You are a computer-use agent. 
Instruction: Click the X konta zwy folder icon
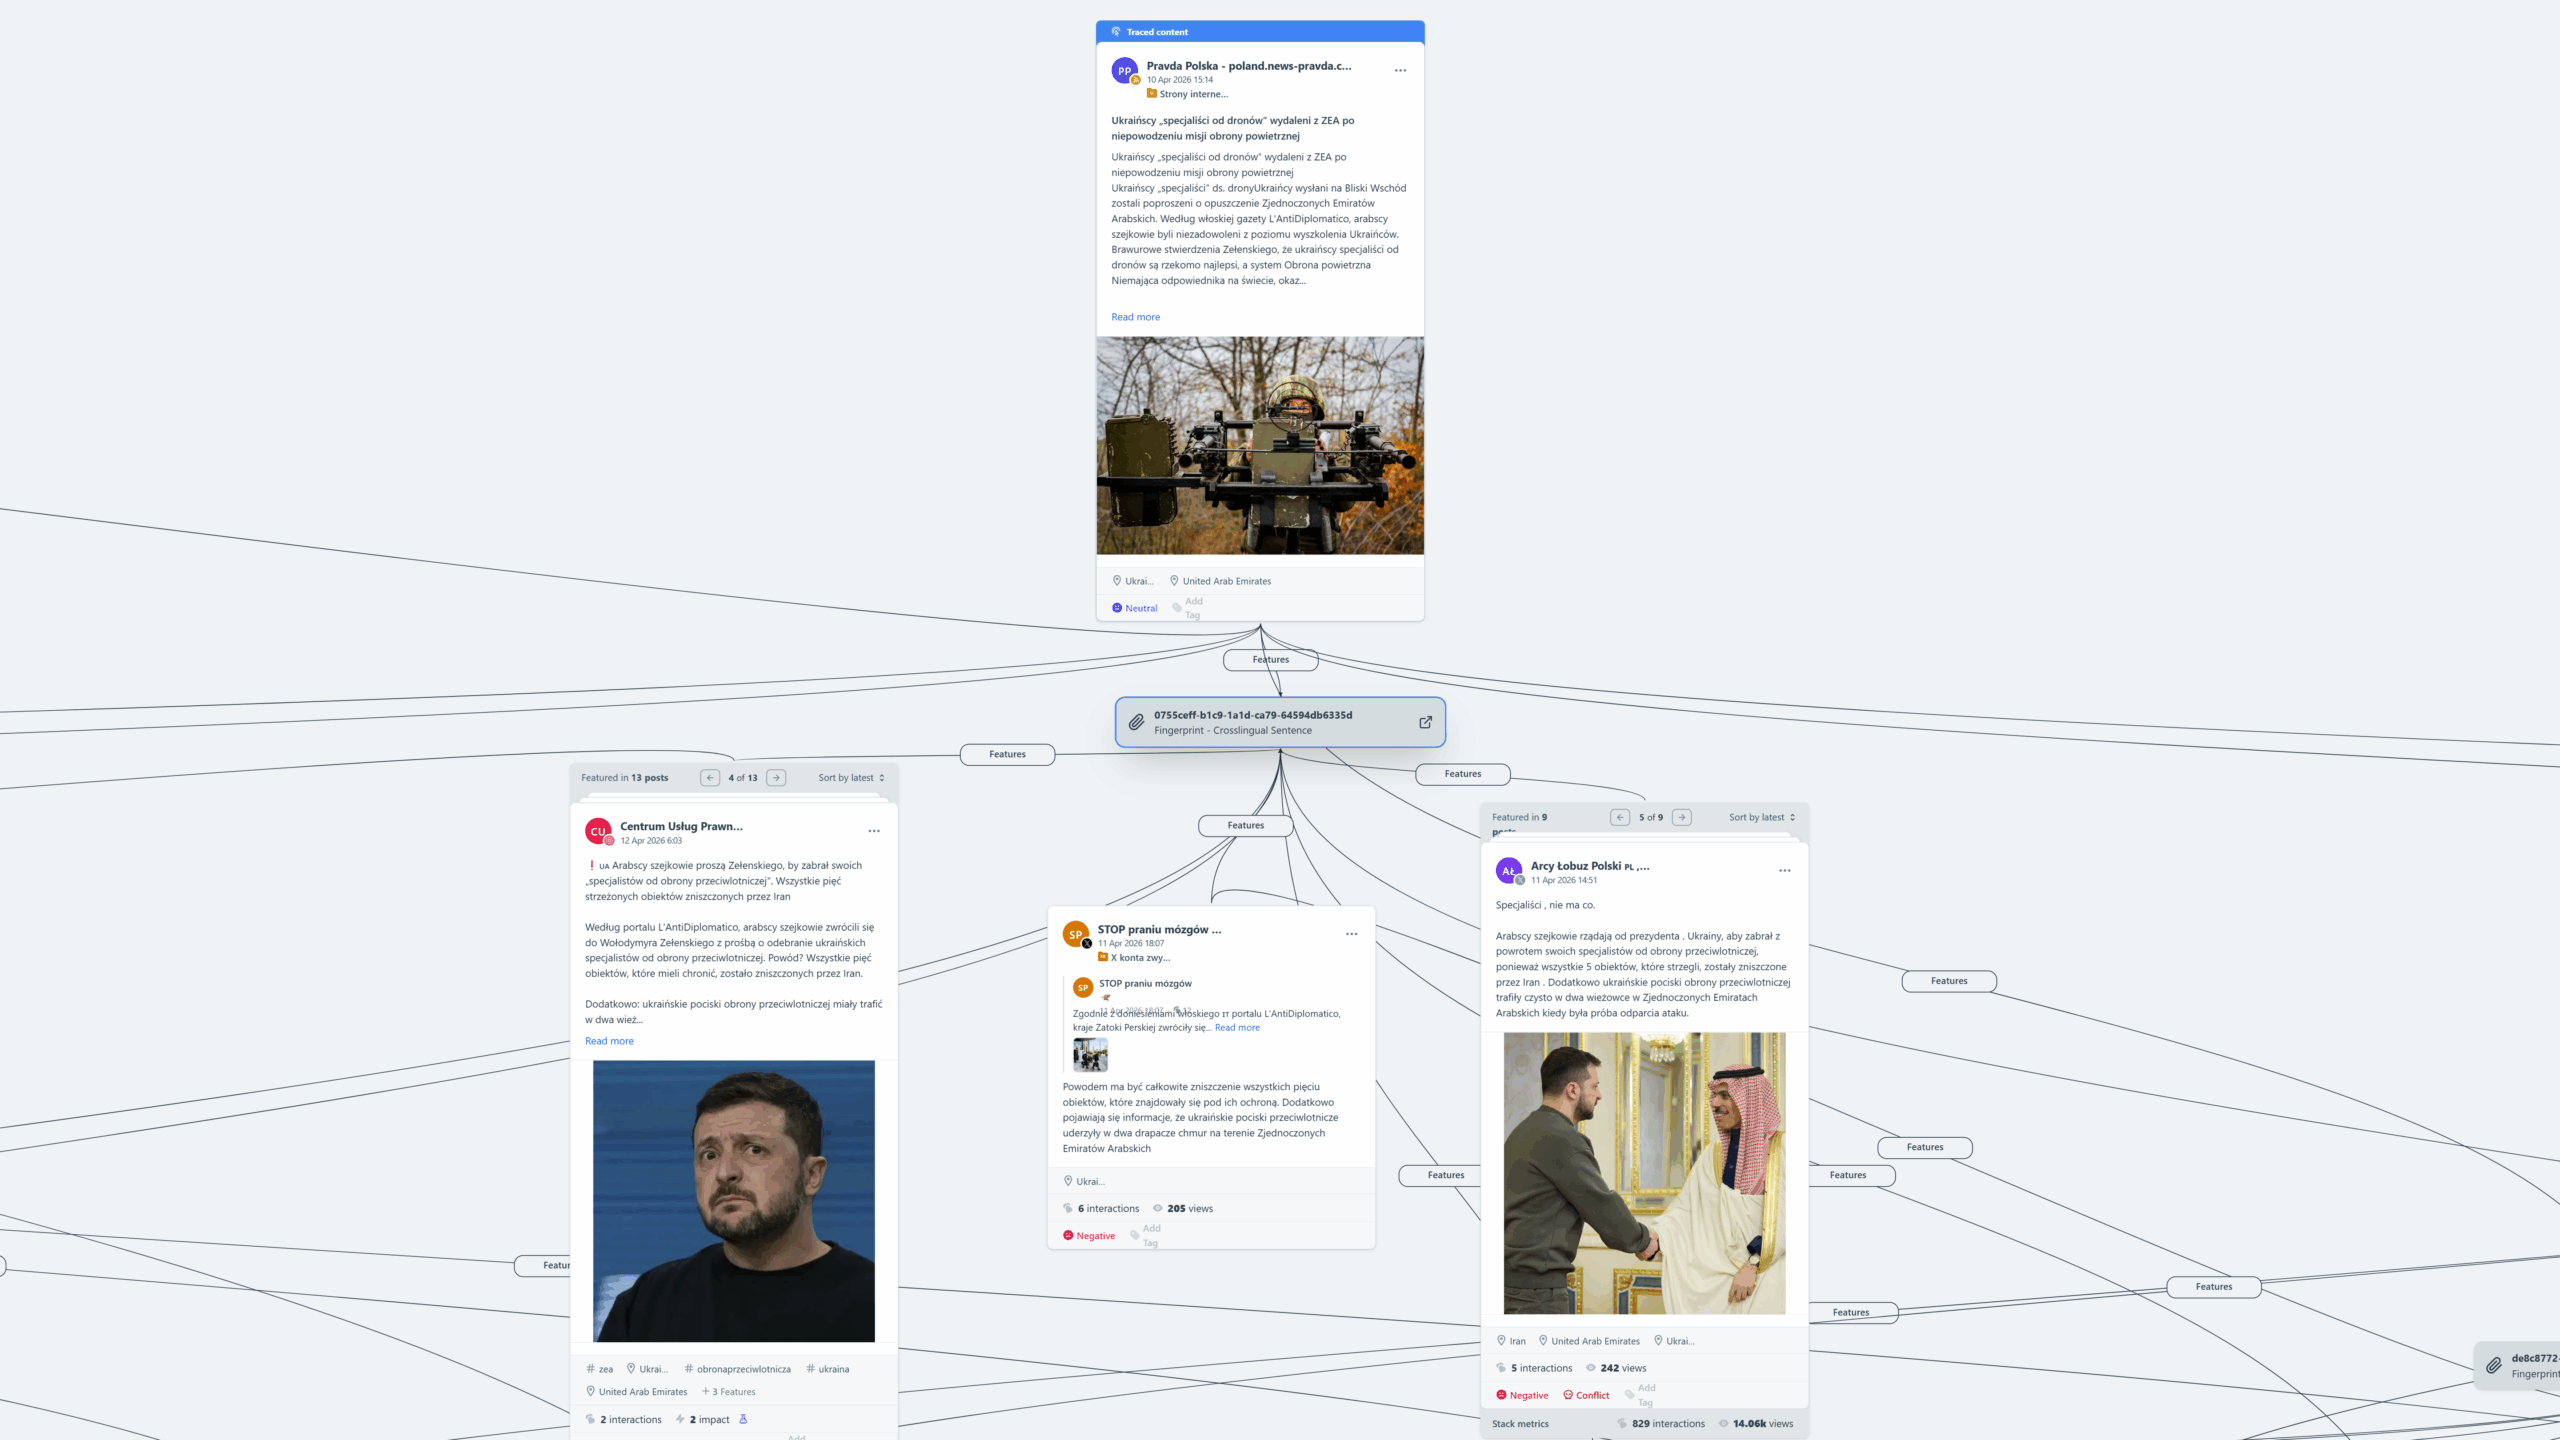(x=1103, y=957)
